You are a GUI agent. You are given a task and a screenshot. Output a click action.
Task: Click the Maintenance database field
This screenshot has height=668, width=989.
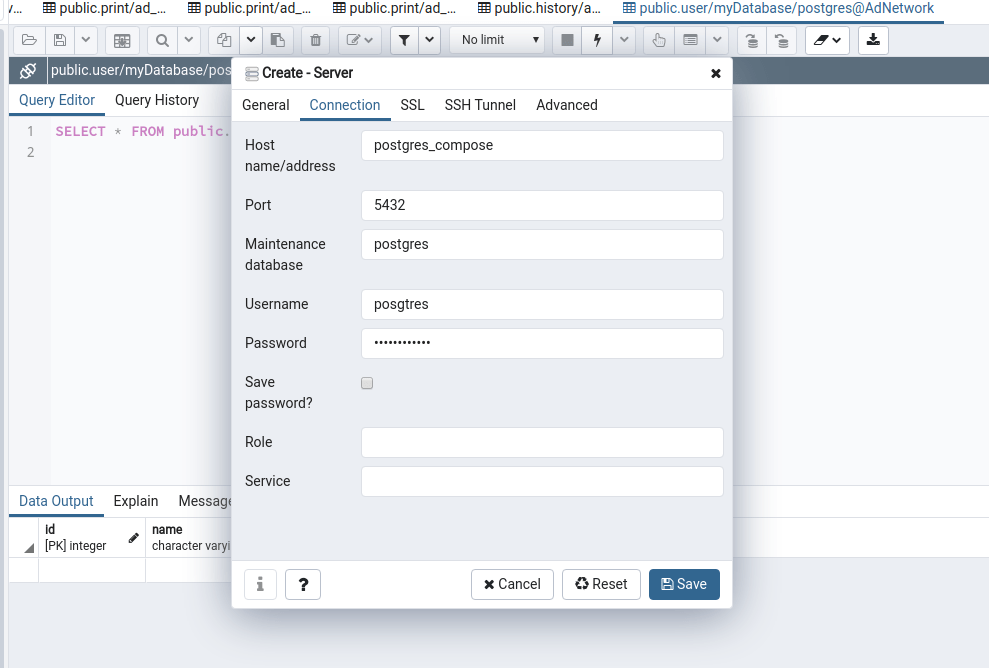click(542, 245)
